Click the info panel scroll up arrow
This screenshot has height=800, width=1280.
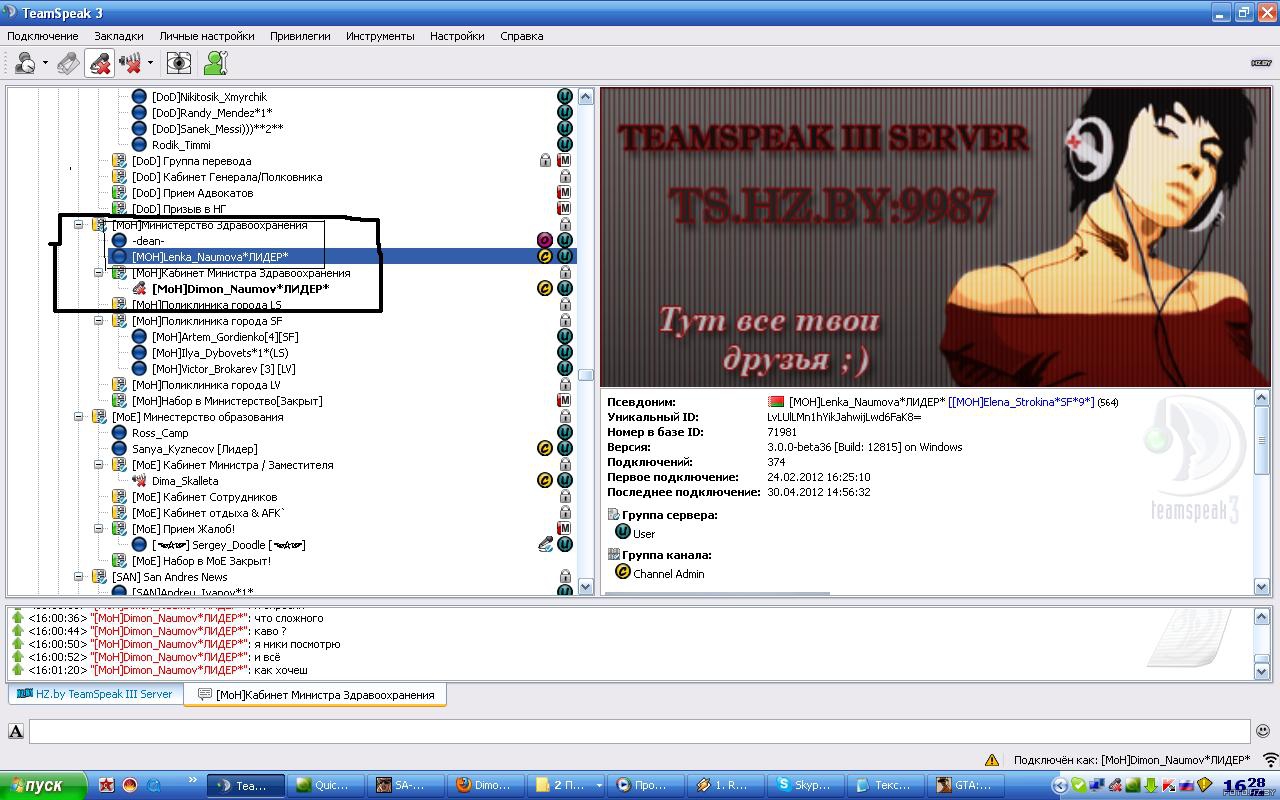pos(1262,399)
